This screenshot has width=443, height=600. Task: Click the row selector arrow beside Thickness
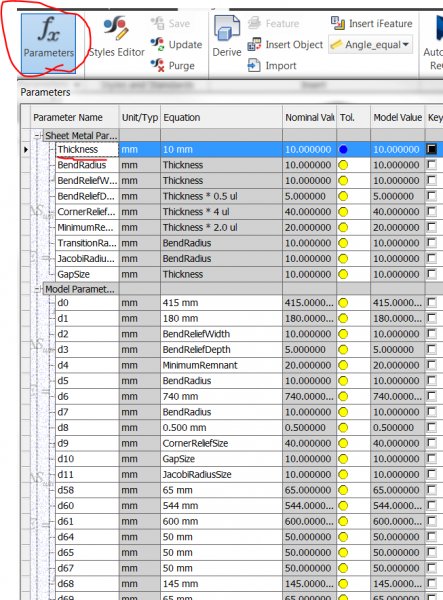(26, 149)
